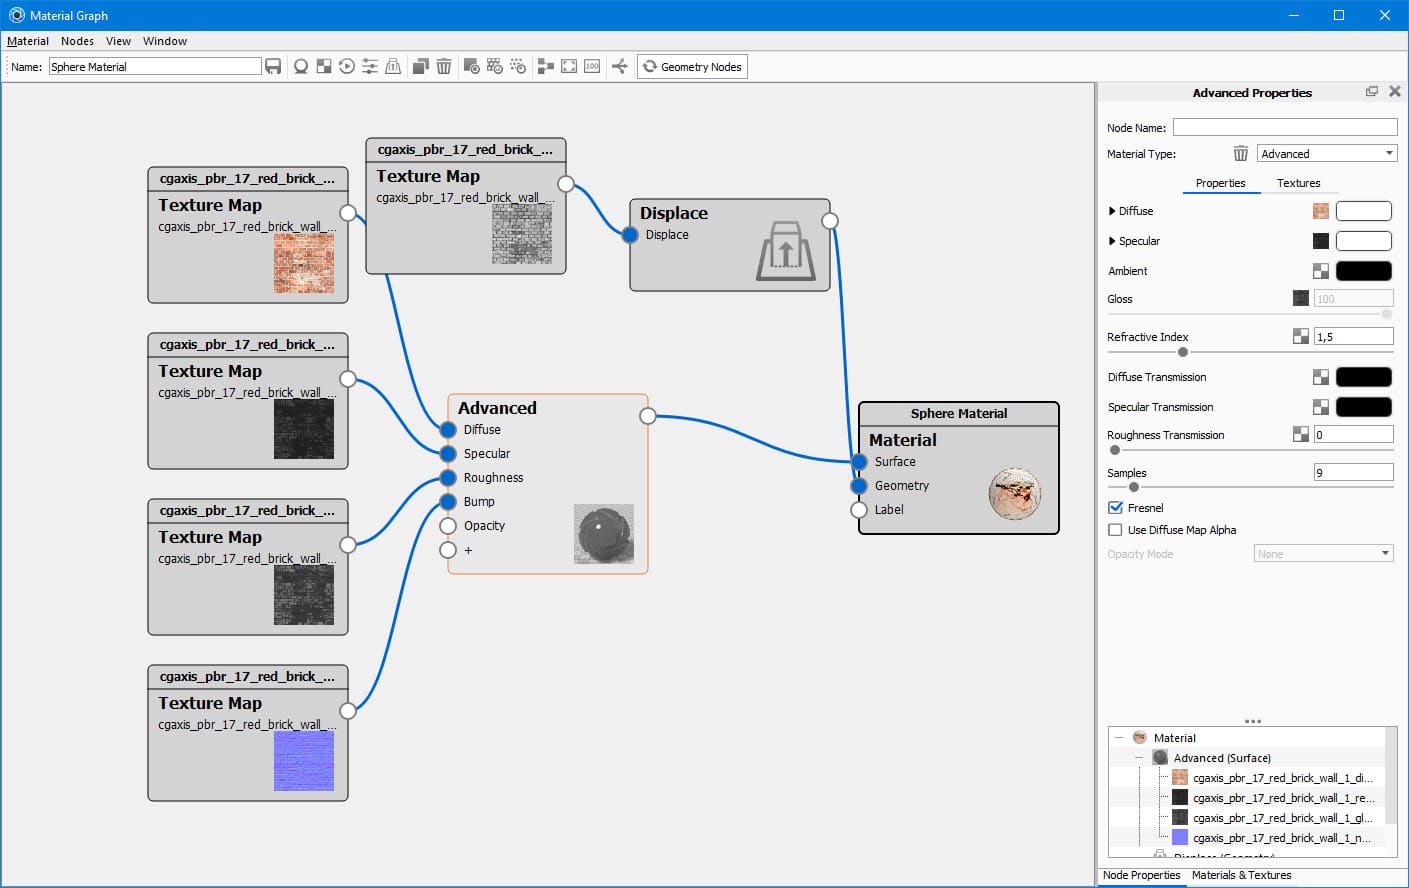The image size is (1409, 888).
Task: Open the Opacity Mode dropdown
Action: click(1322, 553)
